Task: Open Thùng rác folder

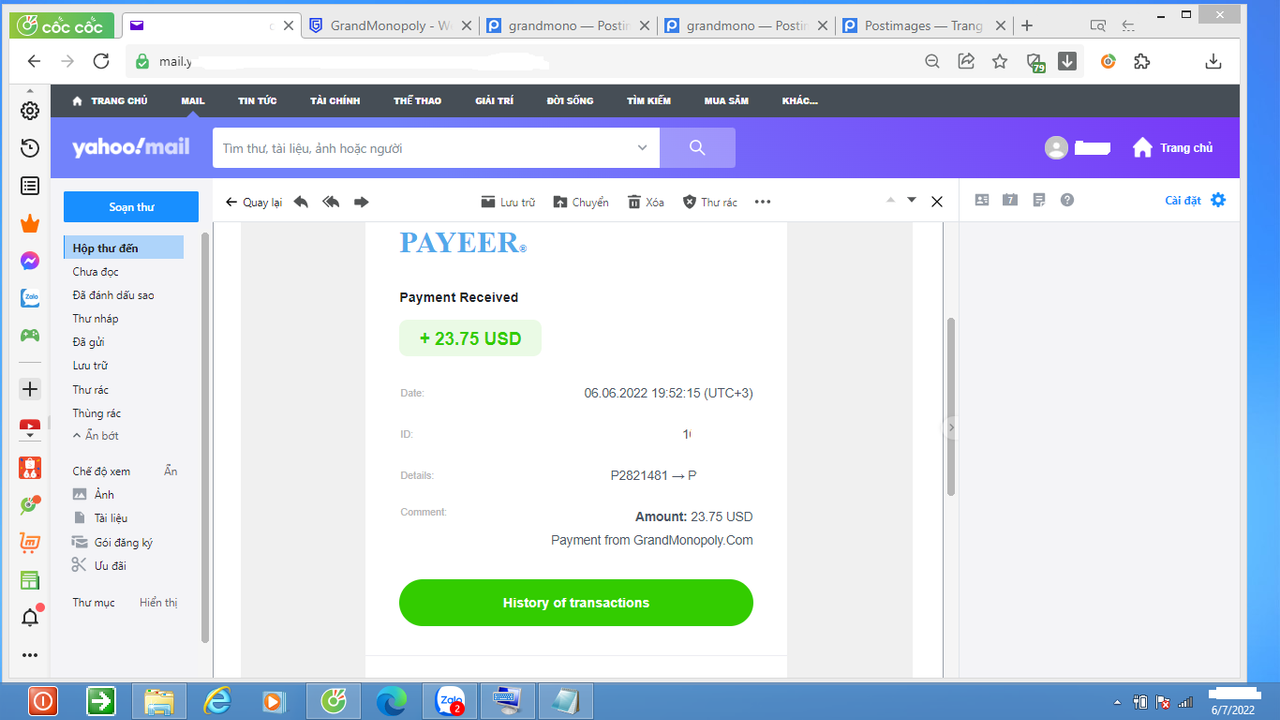Action: coord(96,413)
